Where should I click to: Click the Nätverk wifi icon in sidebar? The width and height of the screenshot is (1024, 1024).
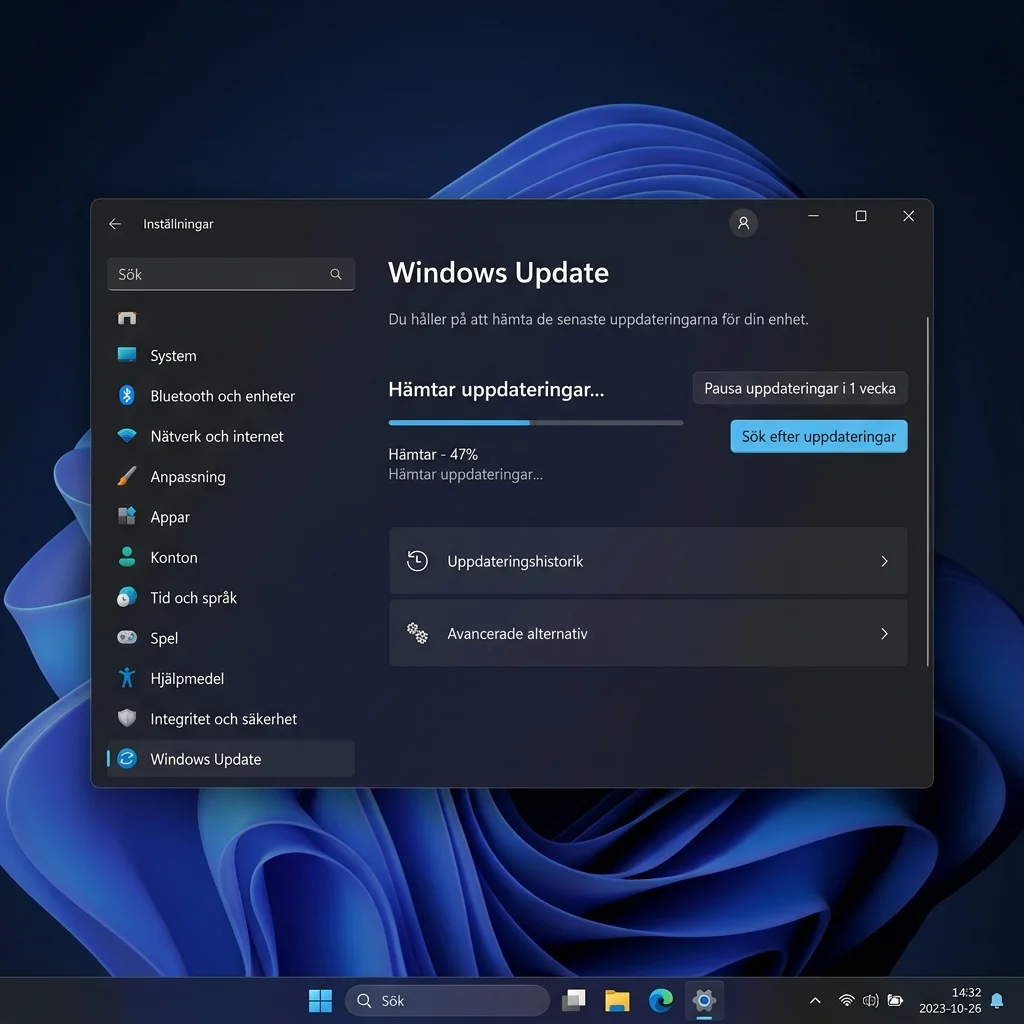click(127, 435)
